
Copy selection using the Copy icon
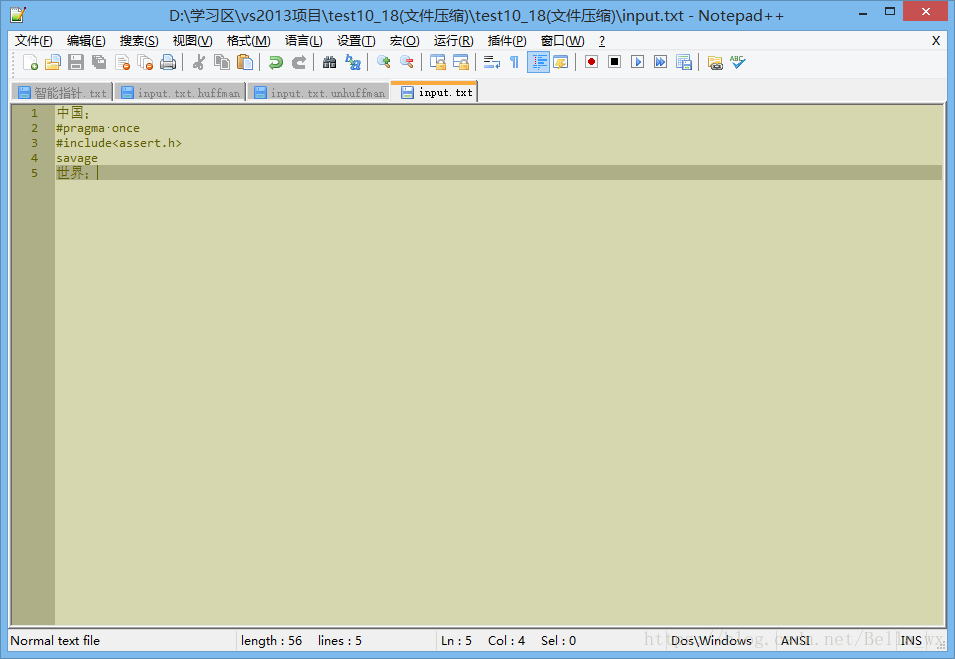(222, 62)
